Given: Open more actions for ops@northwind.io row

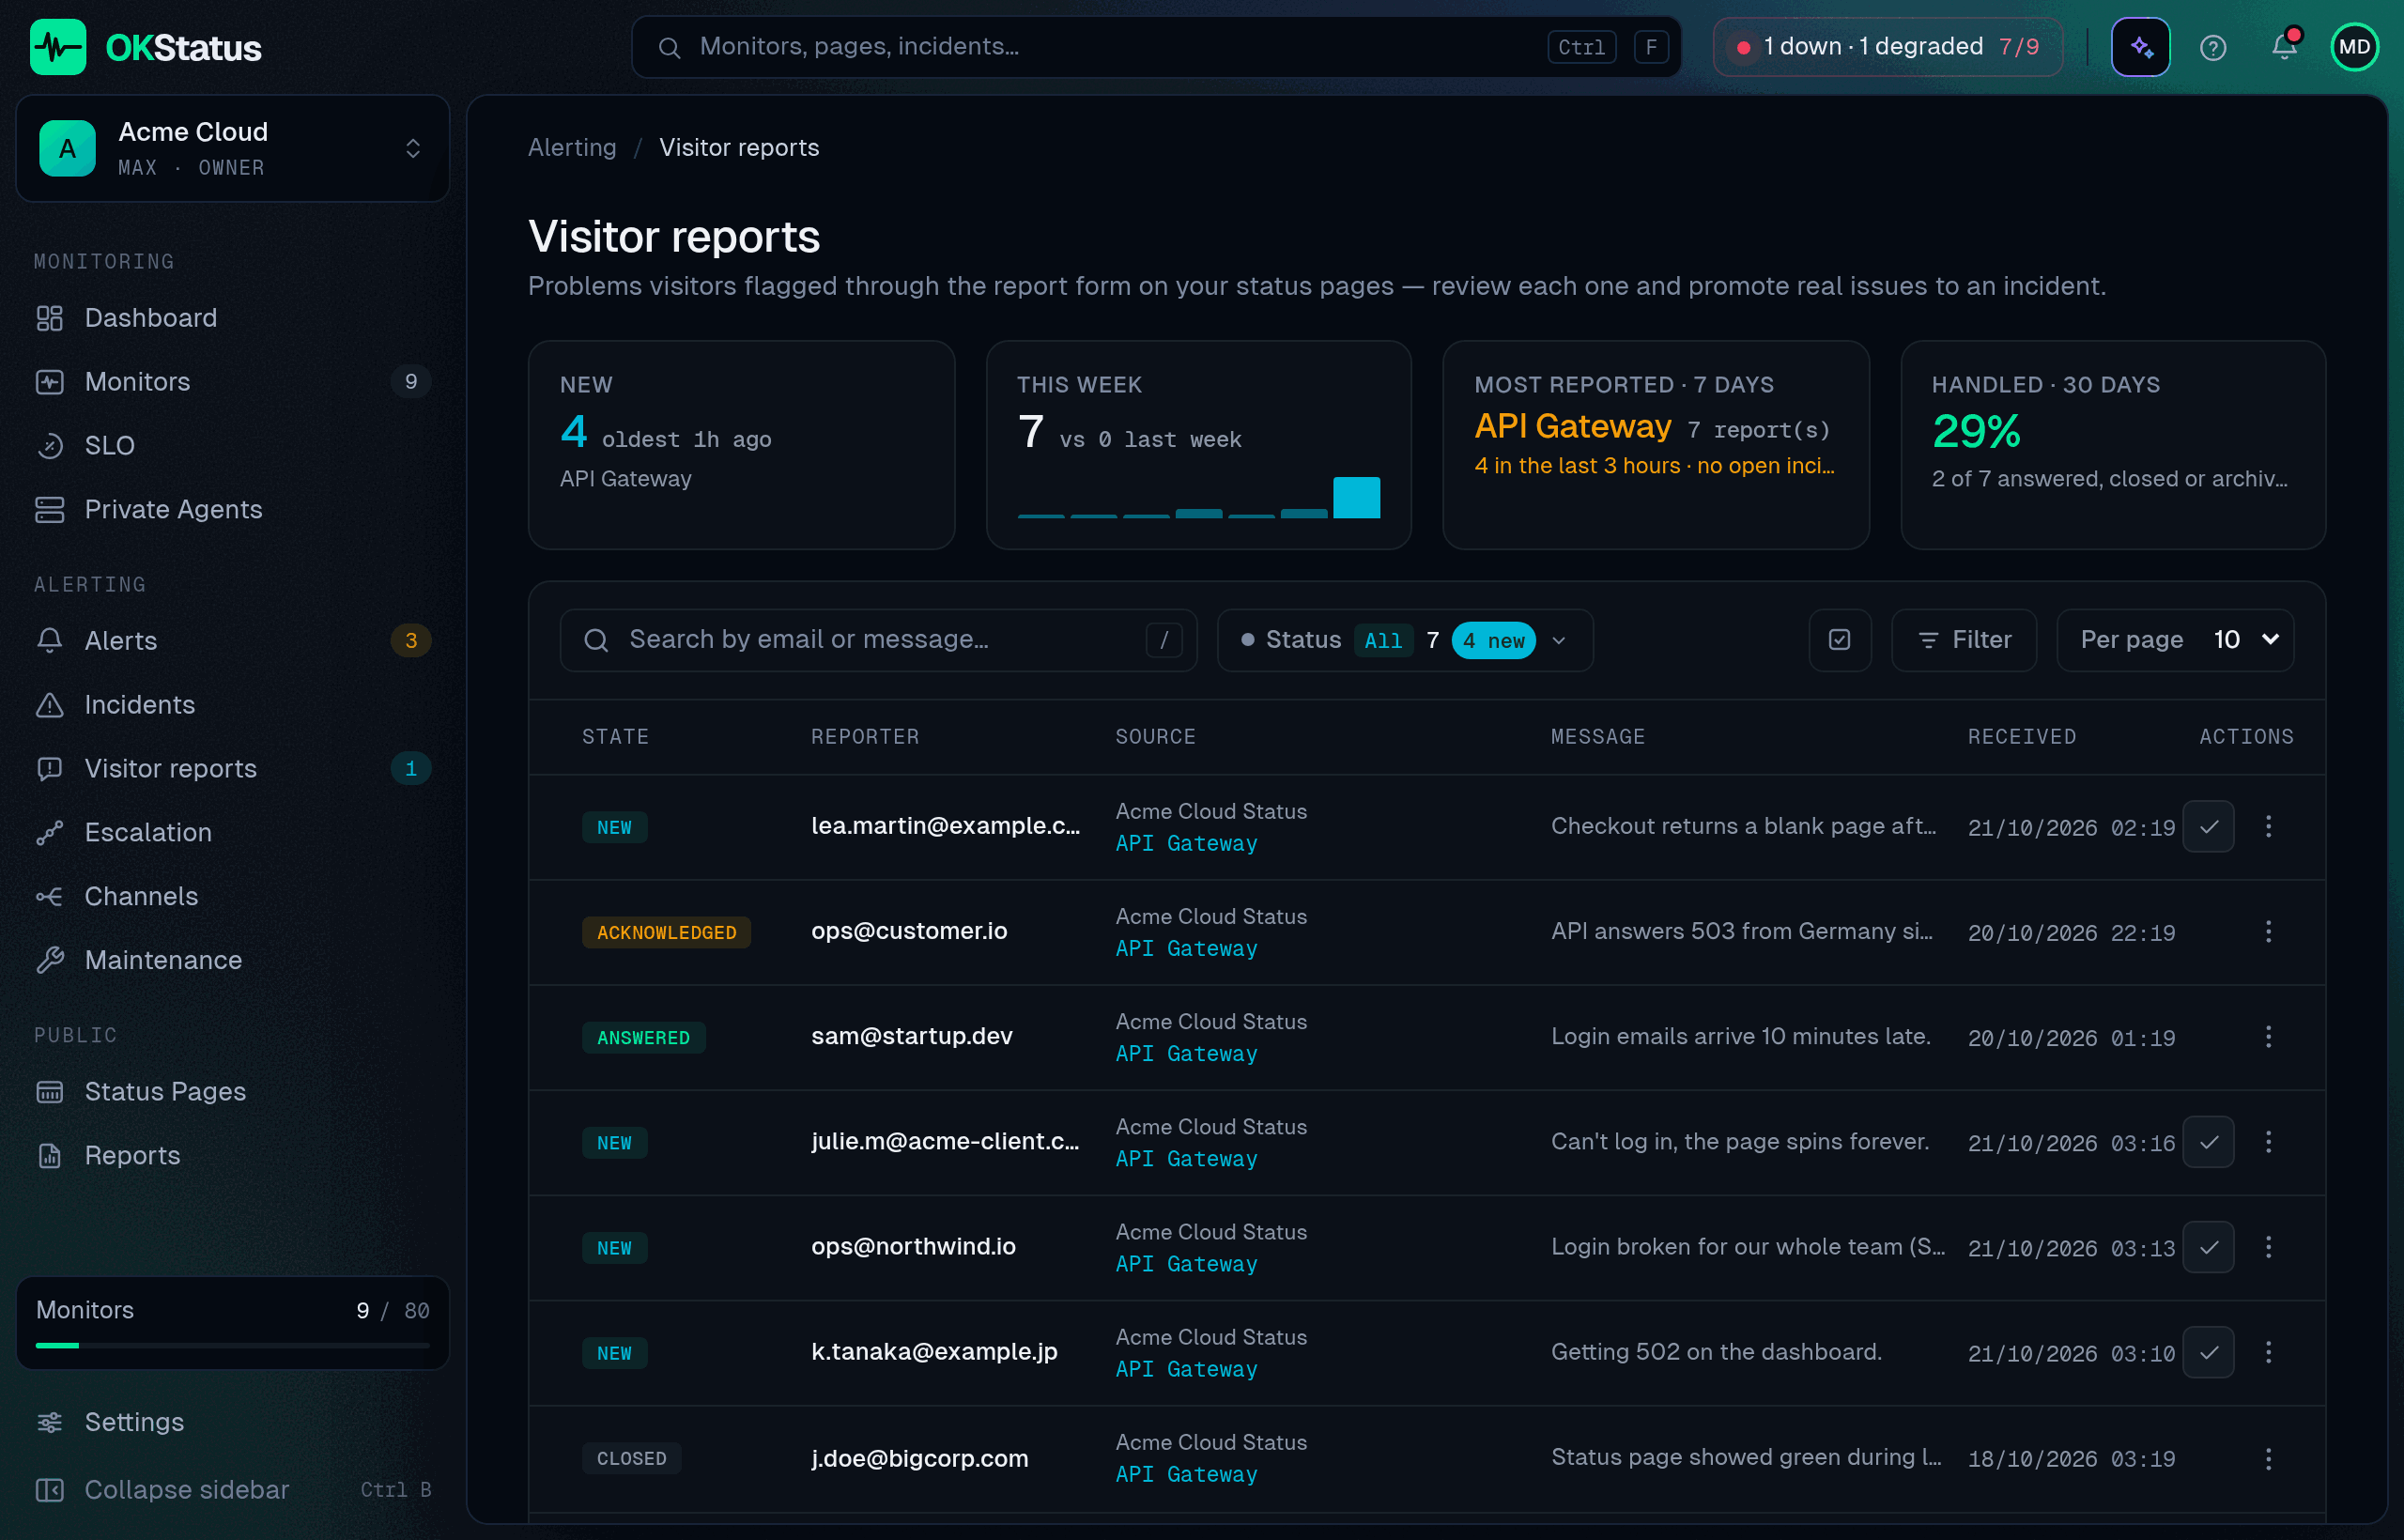Looking at the screenshot, I should tap(2268, 1247).
